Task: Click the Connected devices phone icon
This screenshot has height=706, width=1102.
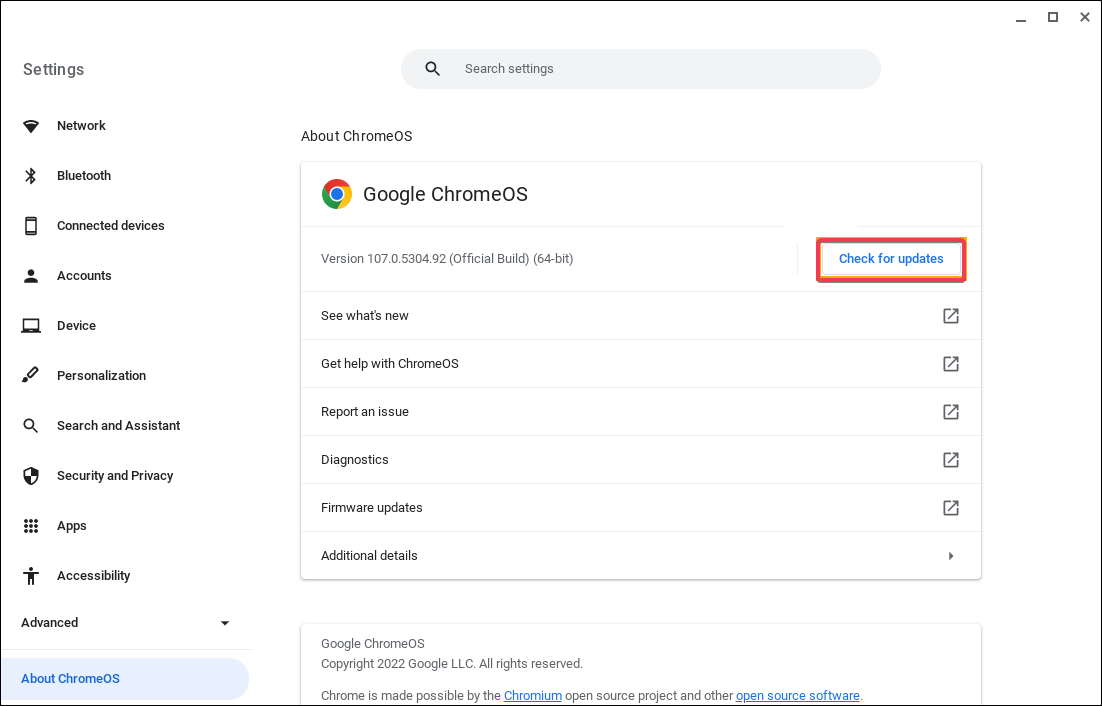Action: (x=31, y=225)
